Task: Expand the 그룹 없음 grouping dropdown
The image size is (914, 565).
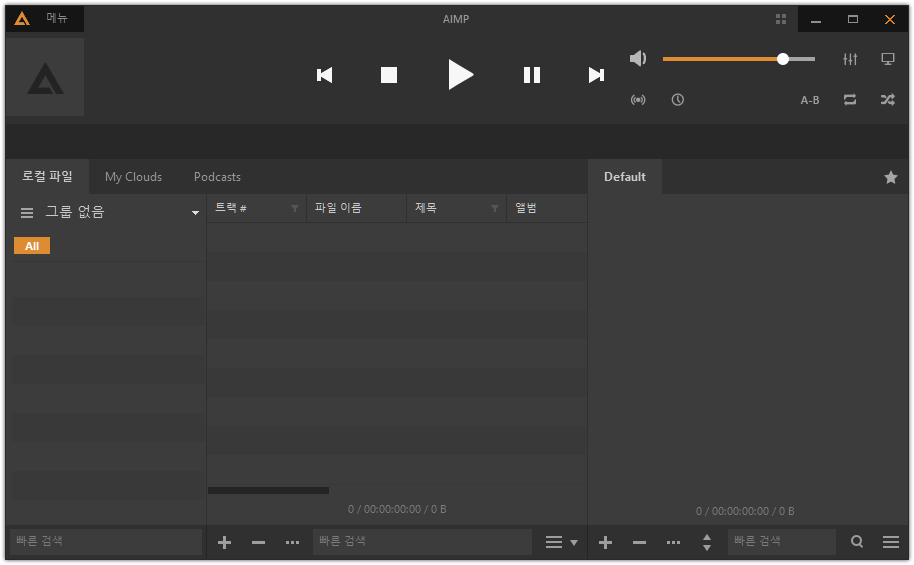Action: 195,213
